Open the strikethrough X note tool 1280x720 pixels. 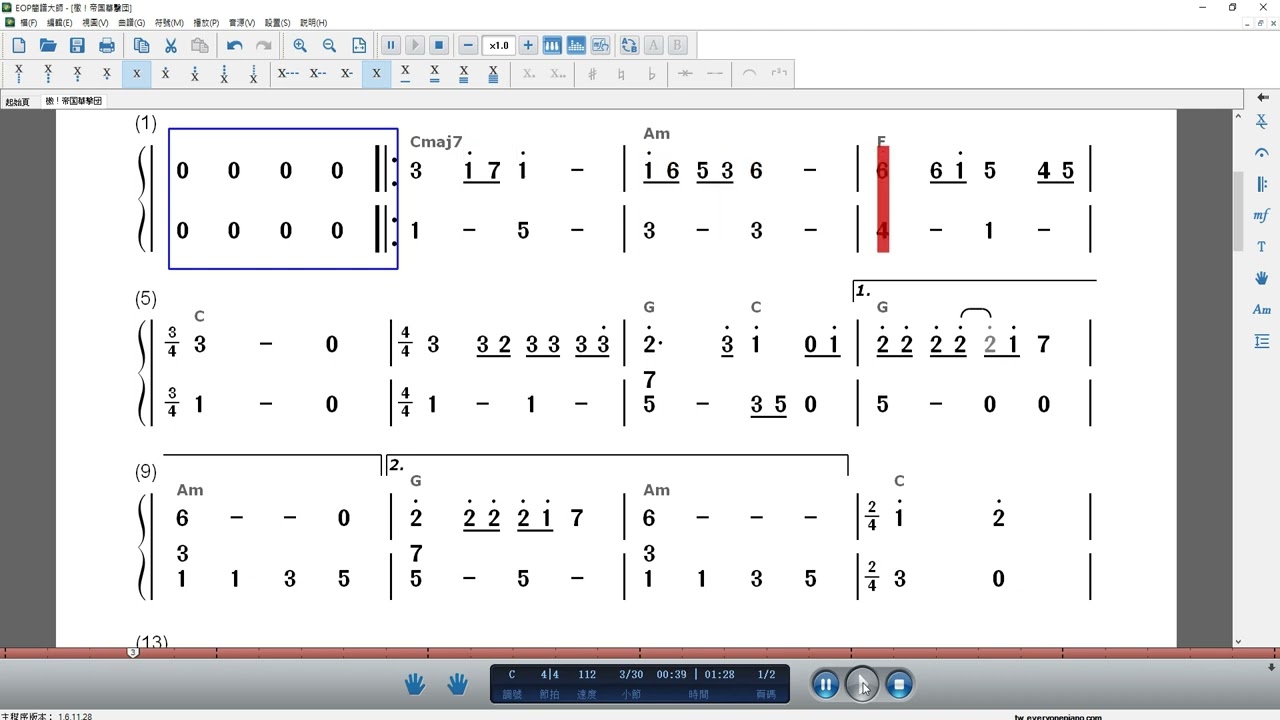(x=1262, y=121)
